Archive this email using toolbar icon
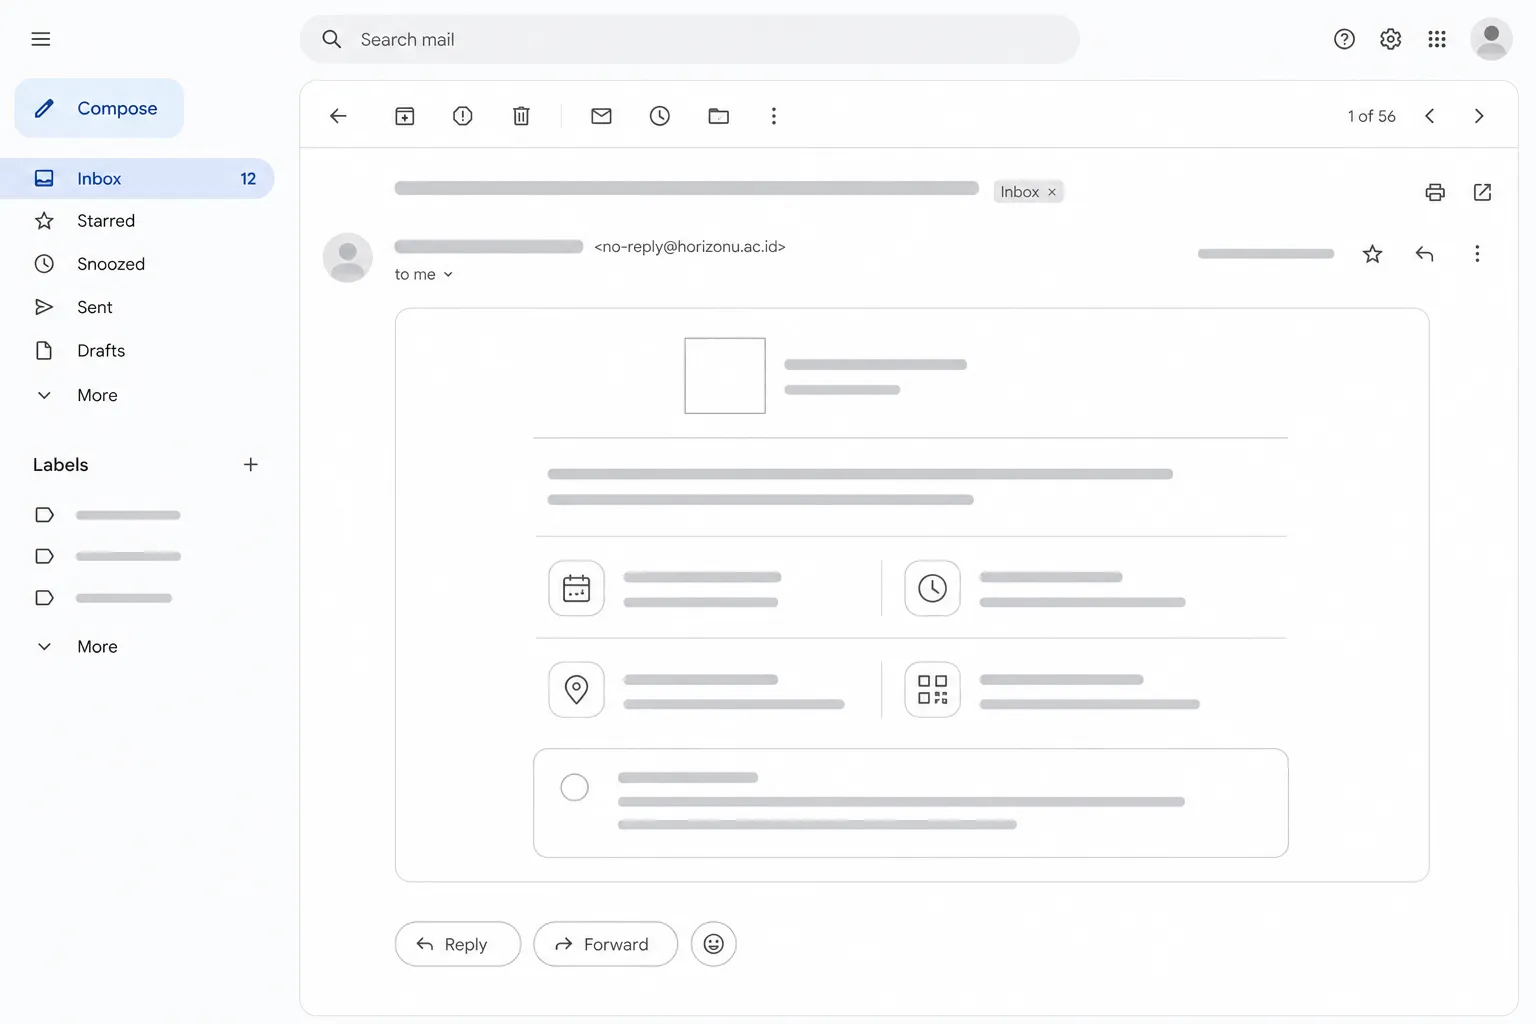 (x=404, y=116)
